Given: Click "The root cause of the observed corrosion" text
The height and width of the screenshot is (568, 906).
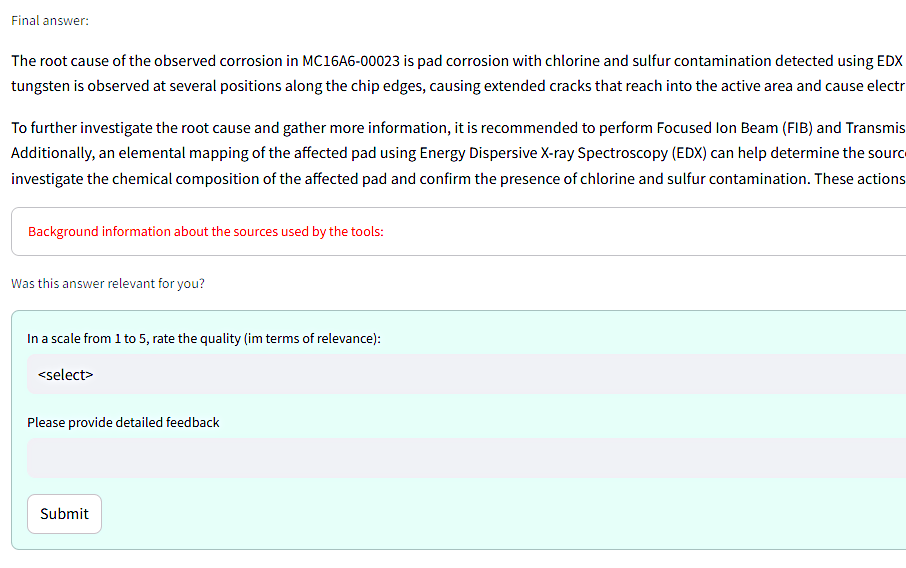Looking at the screenshot, I should coord(150,61).
